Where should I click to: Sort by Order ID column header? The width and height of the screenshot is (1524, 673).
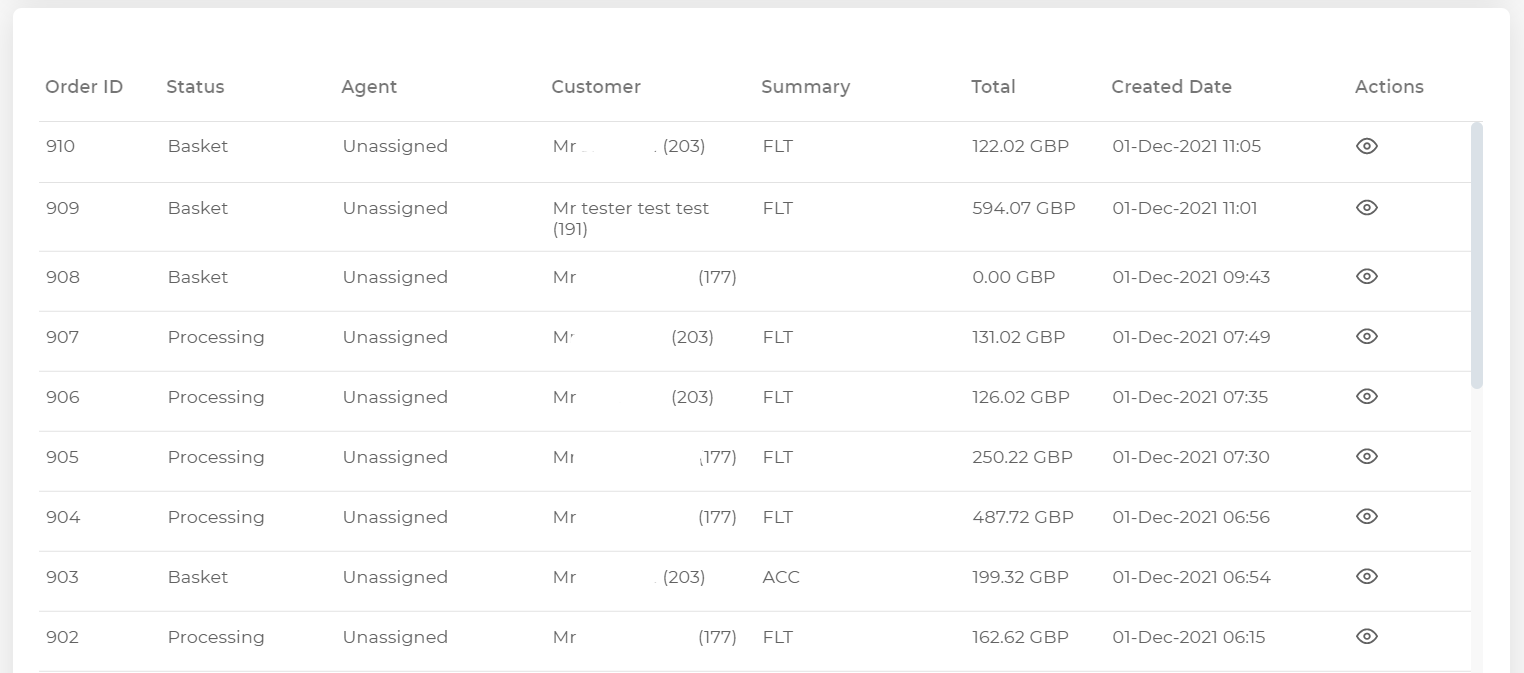tap(84, 87)
